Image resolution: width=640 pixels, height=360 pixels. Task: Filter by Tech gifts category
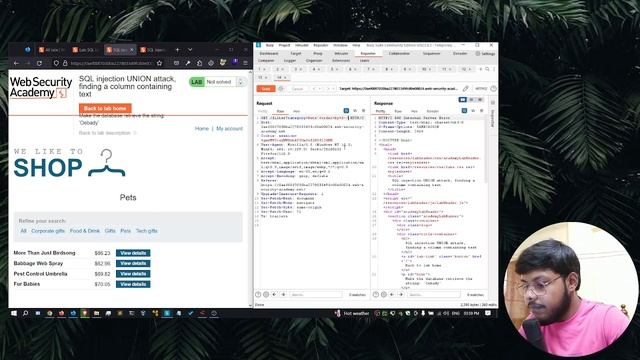pyautogui.click(x=147, y=231)
